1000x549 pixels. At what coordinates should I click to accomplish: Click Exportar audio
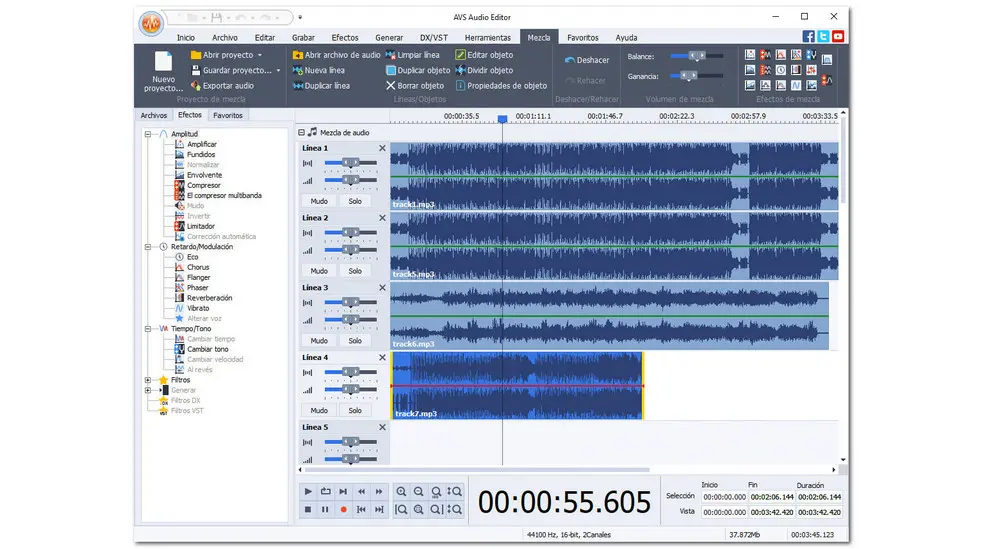point(222,85)
